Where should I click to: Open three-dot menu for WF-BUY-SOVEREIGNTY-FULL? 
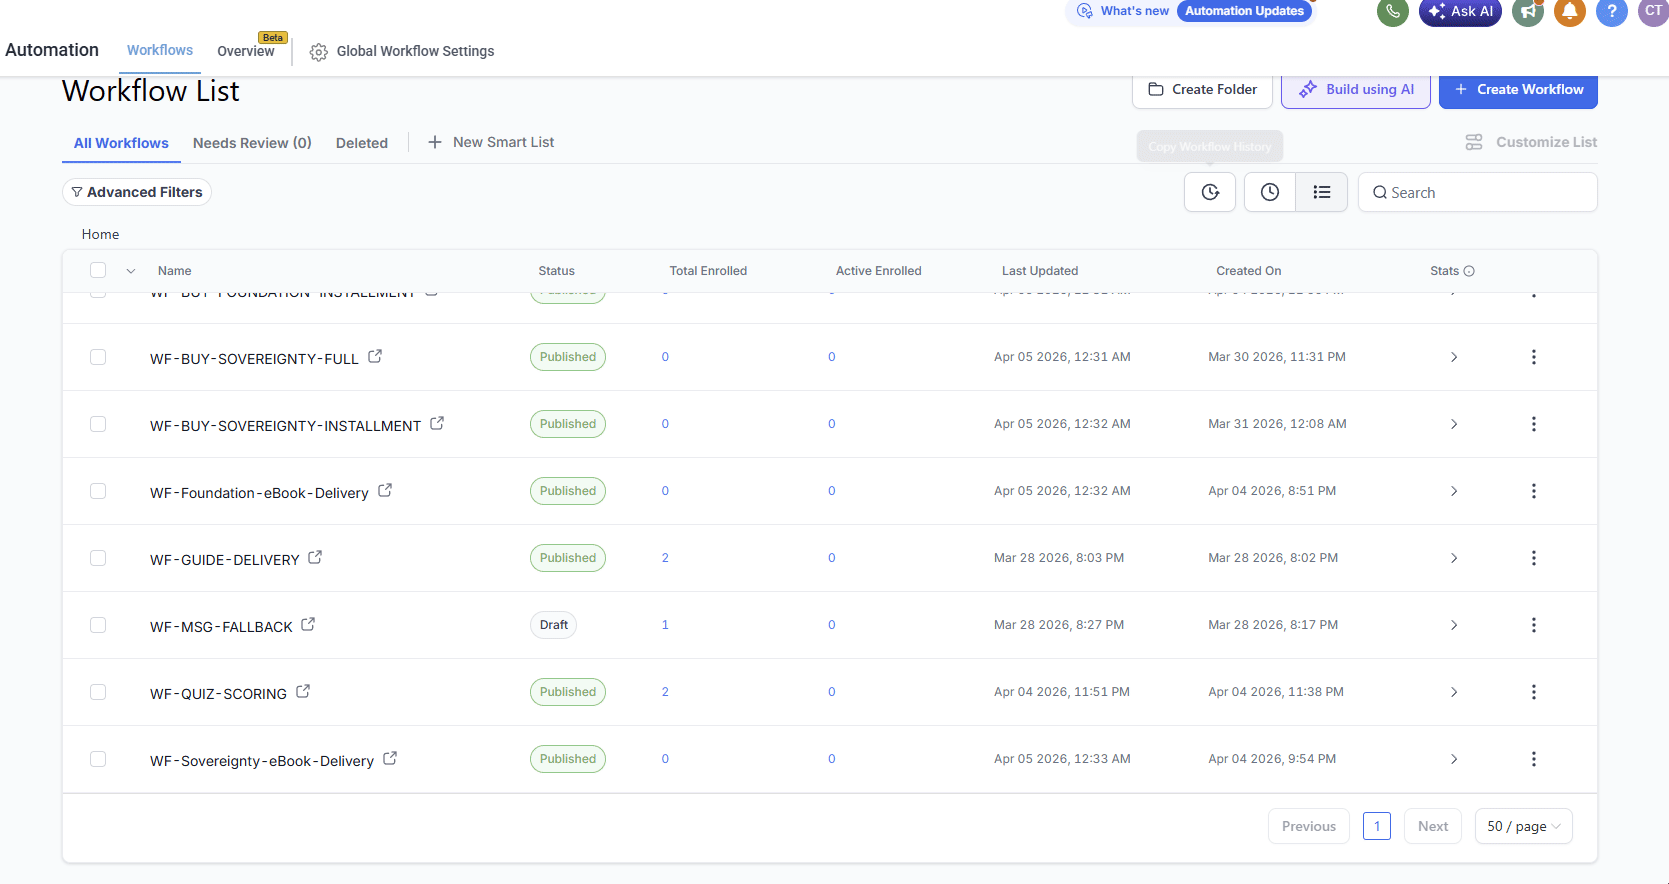[x=1533, y=357]
